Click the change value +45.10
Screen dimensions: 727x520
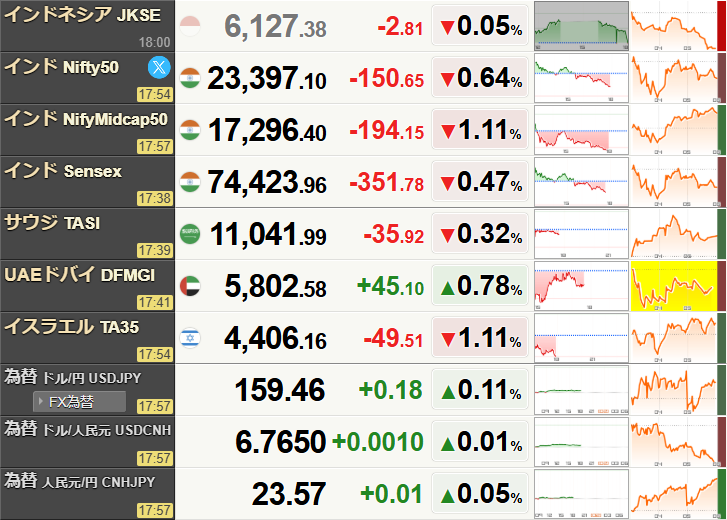point(390,286)
